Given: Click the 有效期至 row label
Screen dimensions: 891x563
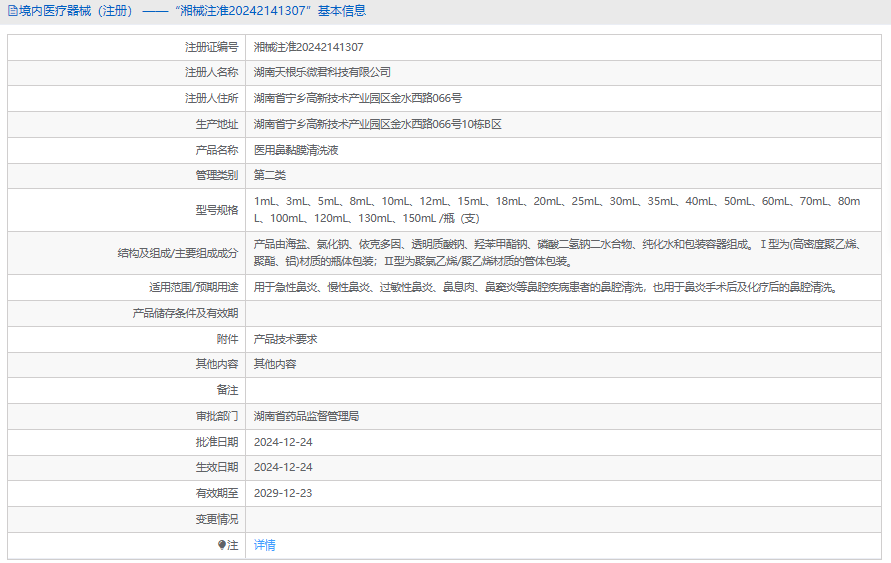Looking at the screenshot, I should (x=217, y=493).
